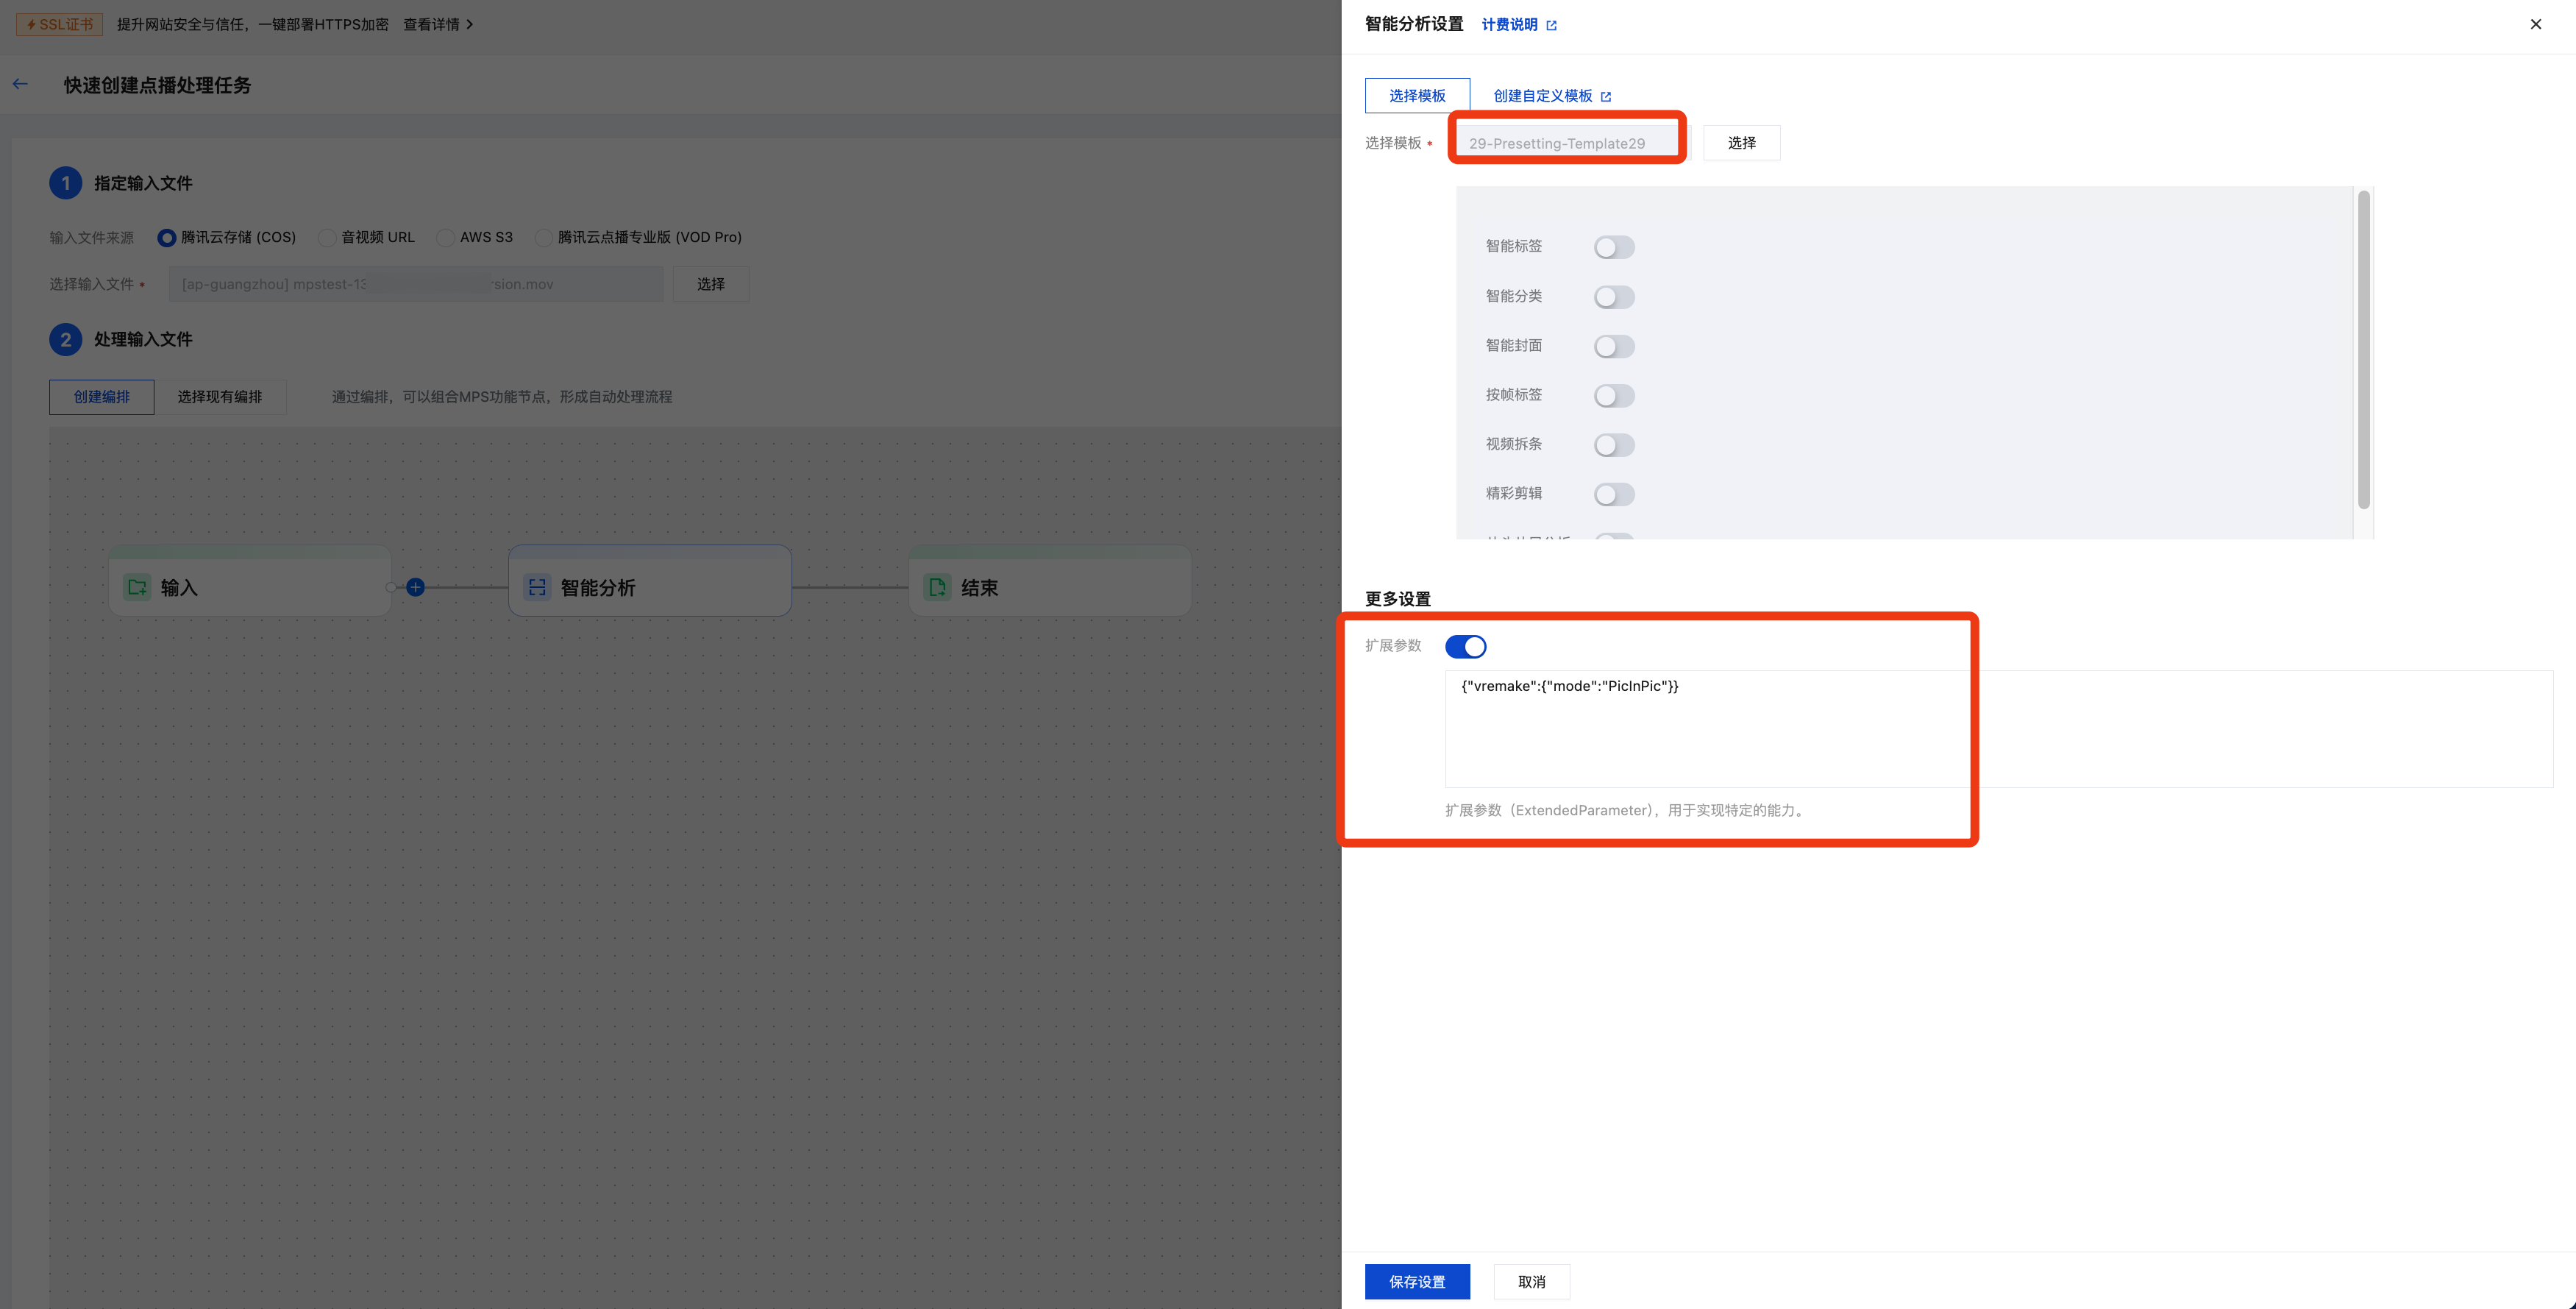Expand SSL 查看详情 chevron

(x=469, y=24)
